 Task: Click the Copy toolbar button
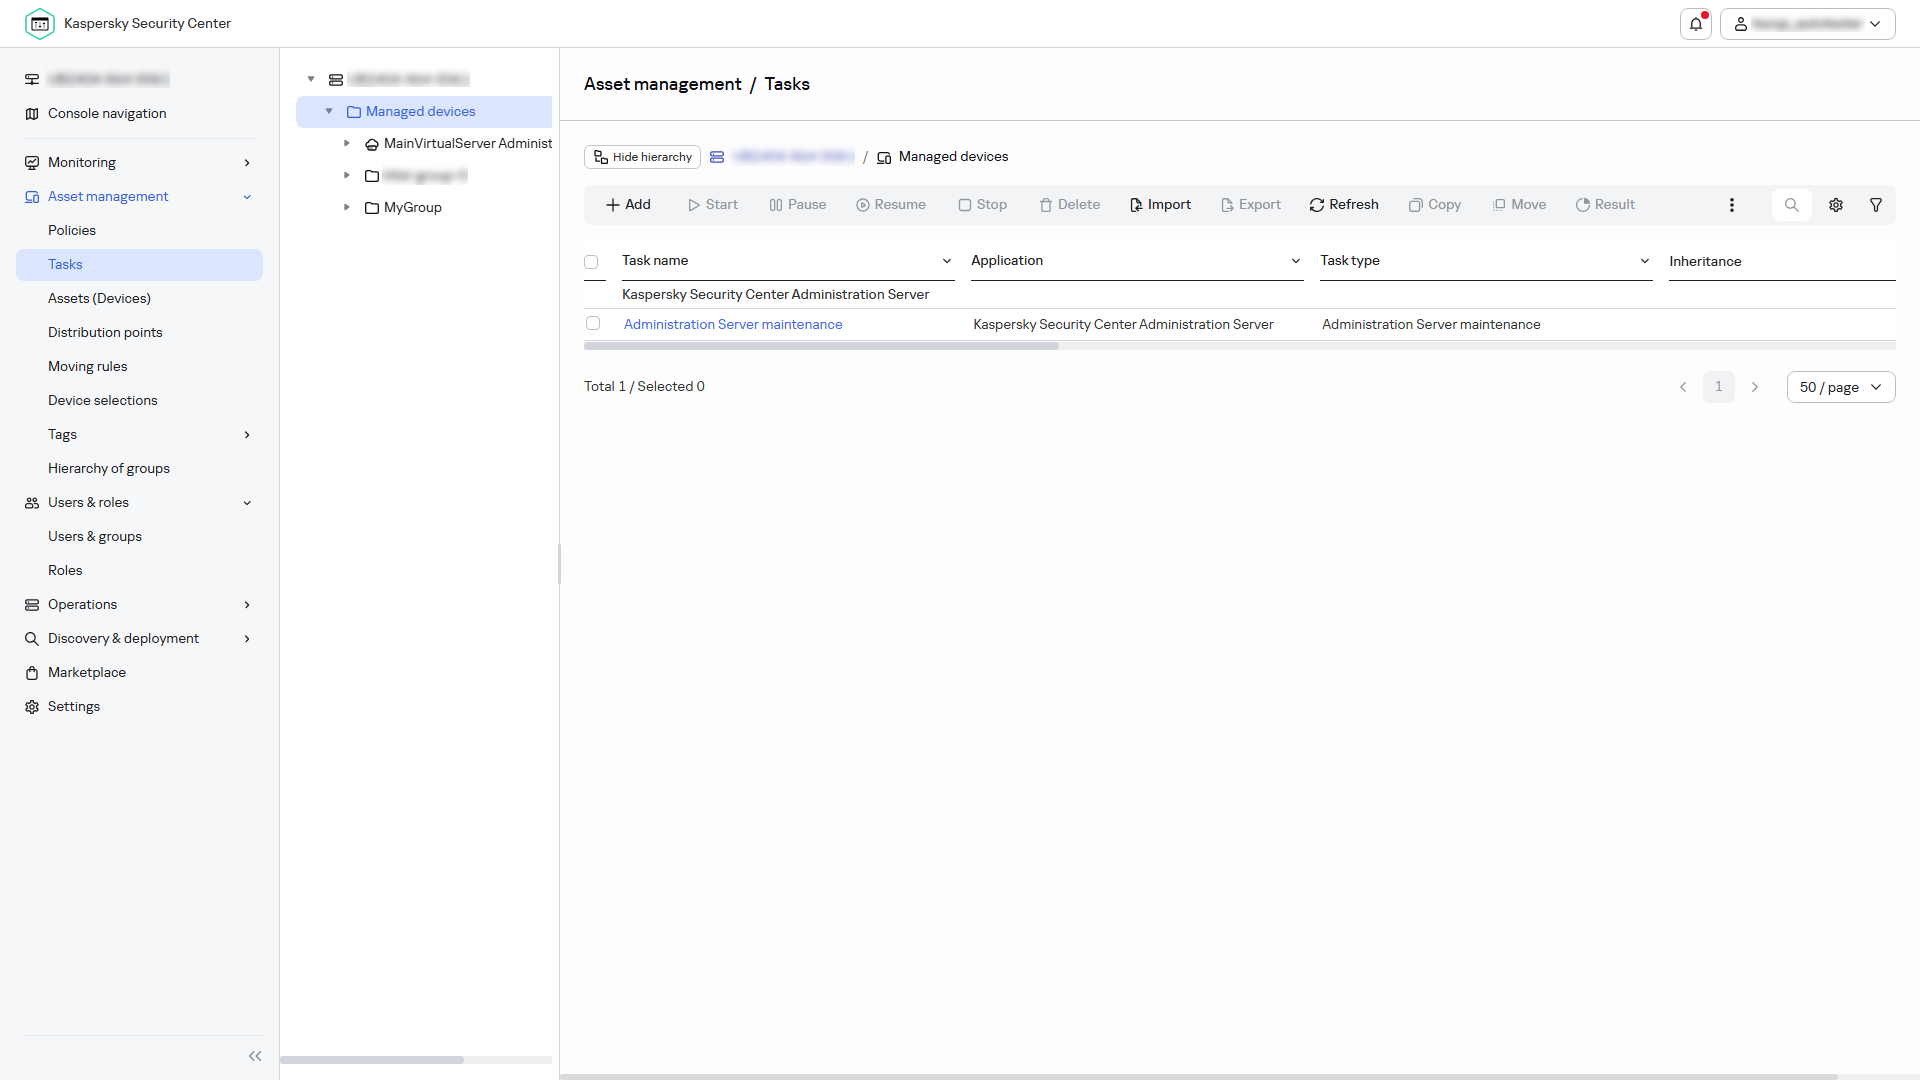1435,205
